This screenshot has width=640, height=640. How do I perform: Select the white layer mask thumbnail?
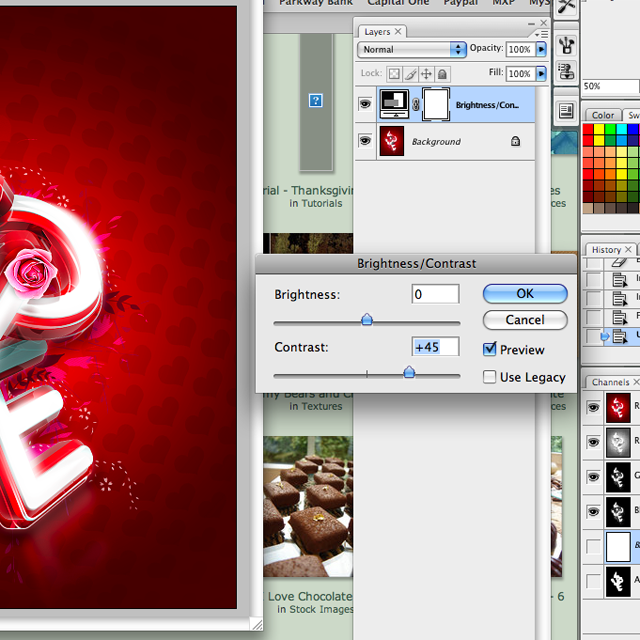click(436, 104)
